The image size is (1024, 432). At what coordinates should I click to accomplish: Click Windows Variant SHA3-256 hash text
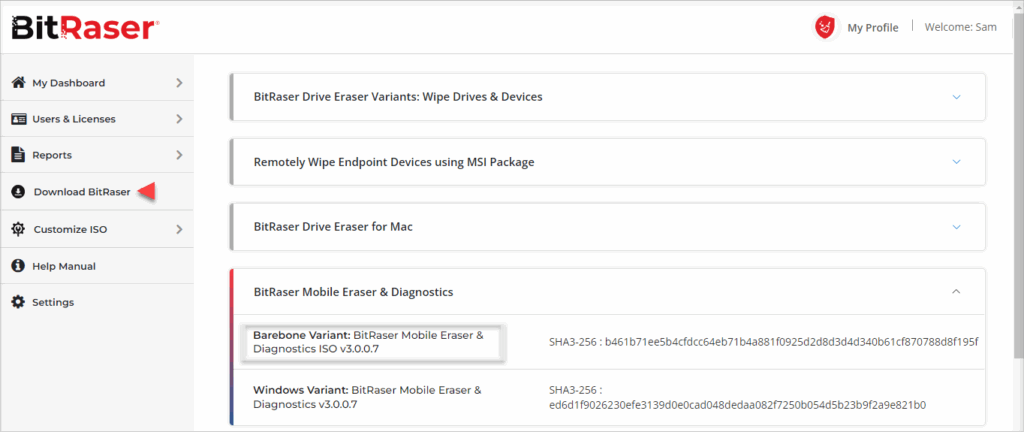738,397
